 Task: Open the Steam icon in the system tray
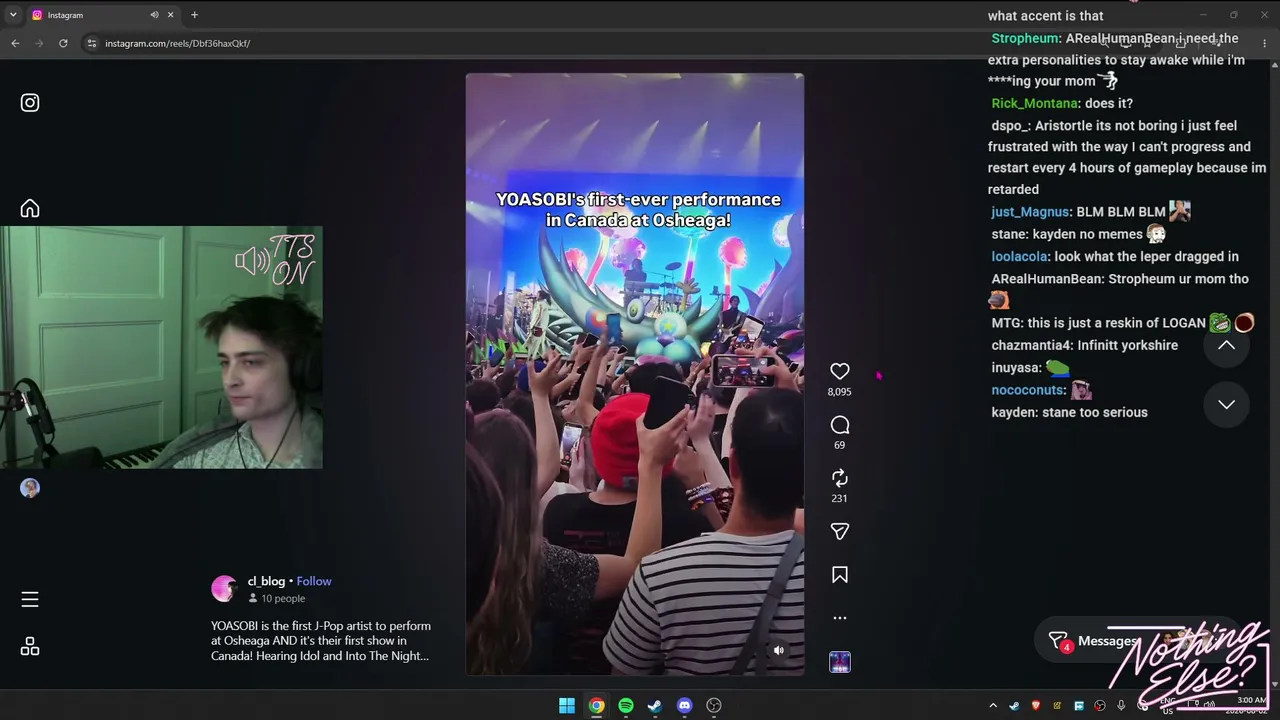pyautogui.click(x=1014, y=706)
